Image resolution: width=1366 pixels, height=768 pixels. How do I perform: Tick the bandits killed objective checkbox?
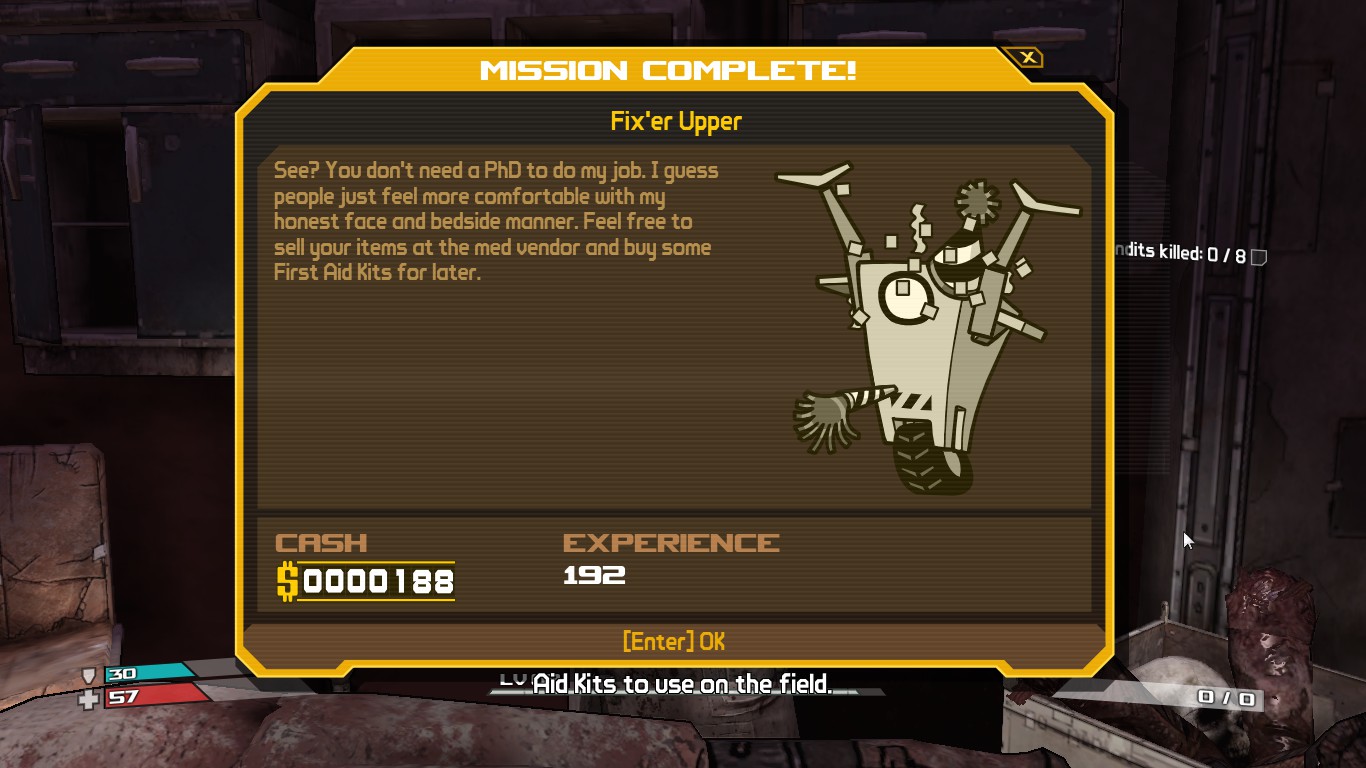[1259, 257]
